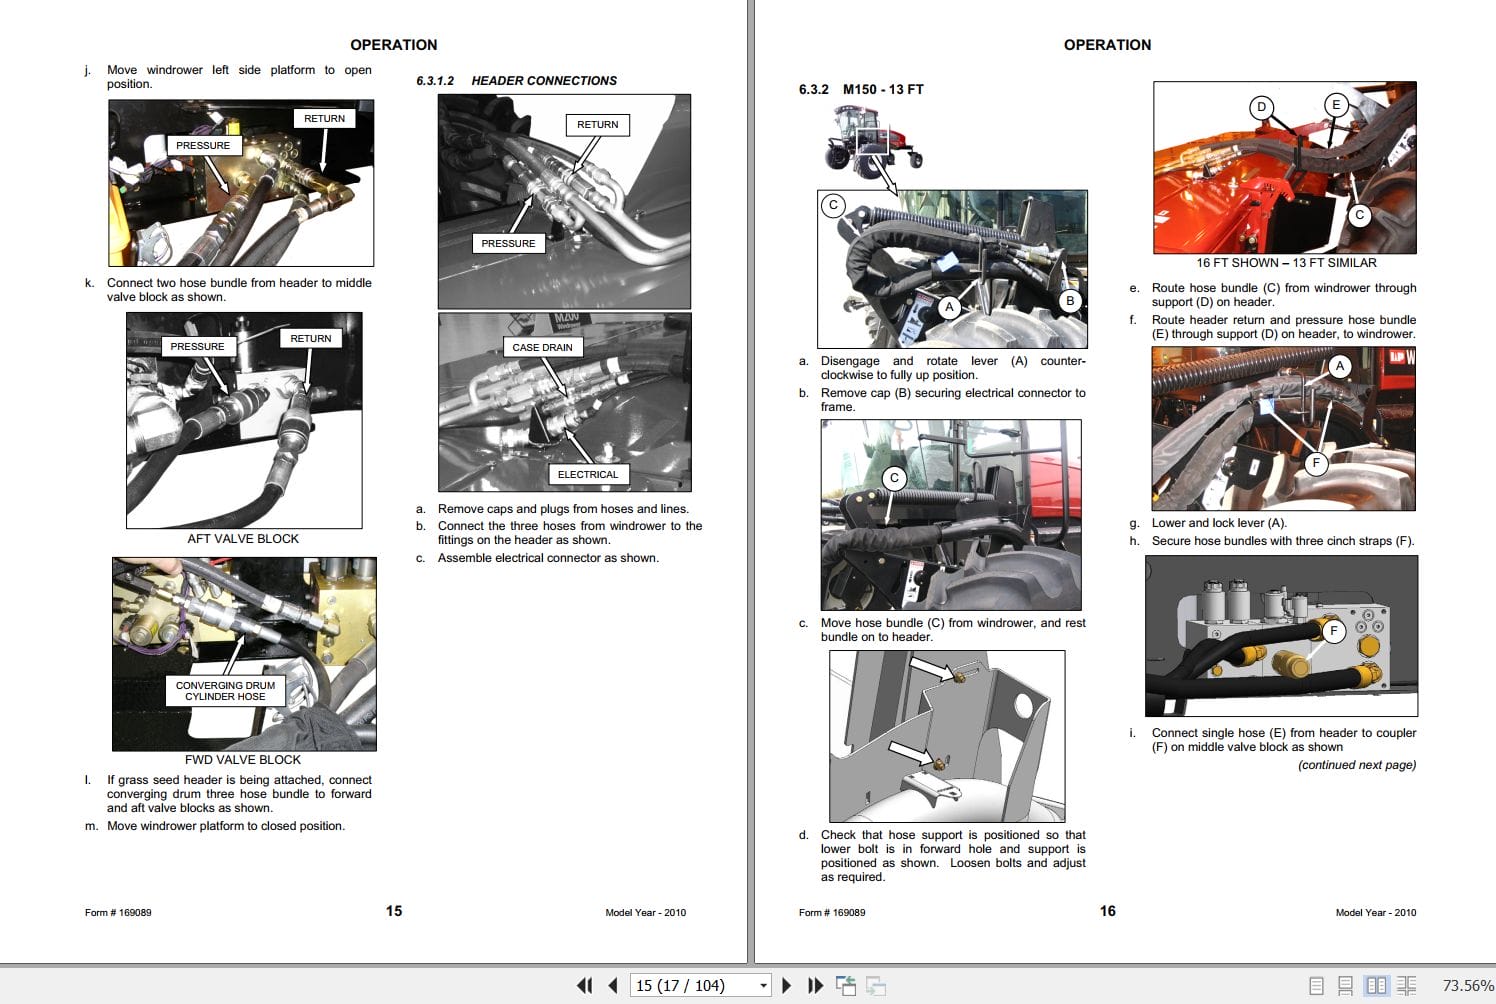Click the CASE DRAIN label in photo
The image size is (1496, 1004).
pyautogui.click(x=542, y=348)
